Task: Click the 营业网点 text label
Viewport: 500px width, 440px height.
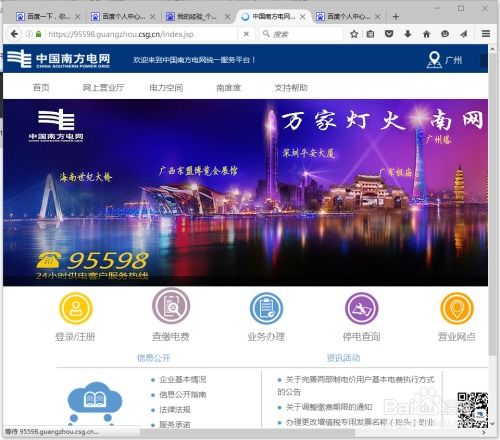Action: (x=457, y=337)
